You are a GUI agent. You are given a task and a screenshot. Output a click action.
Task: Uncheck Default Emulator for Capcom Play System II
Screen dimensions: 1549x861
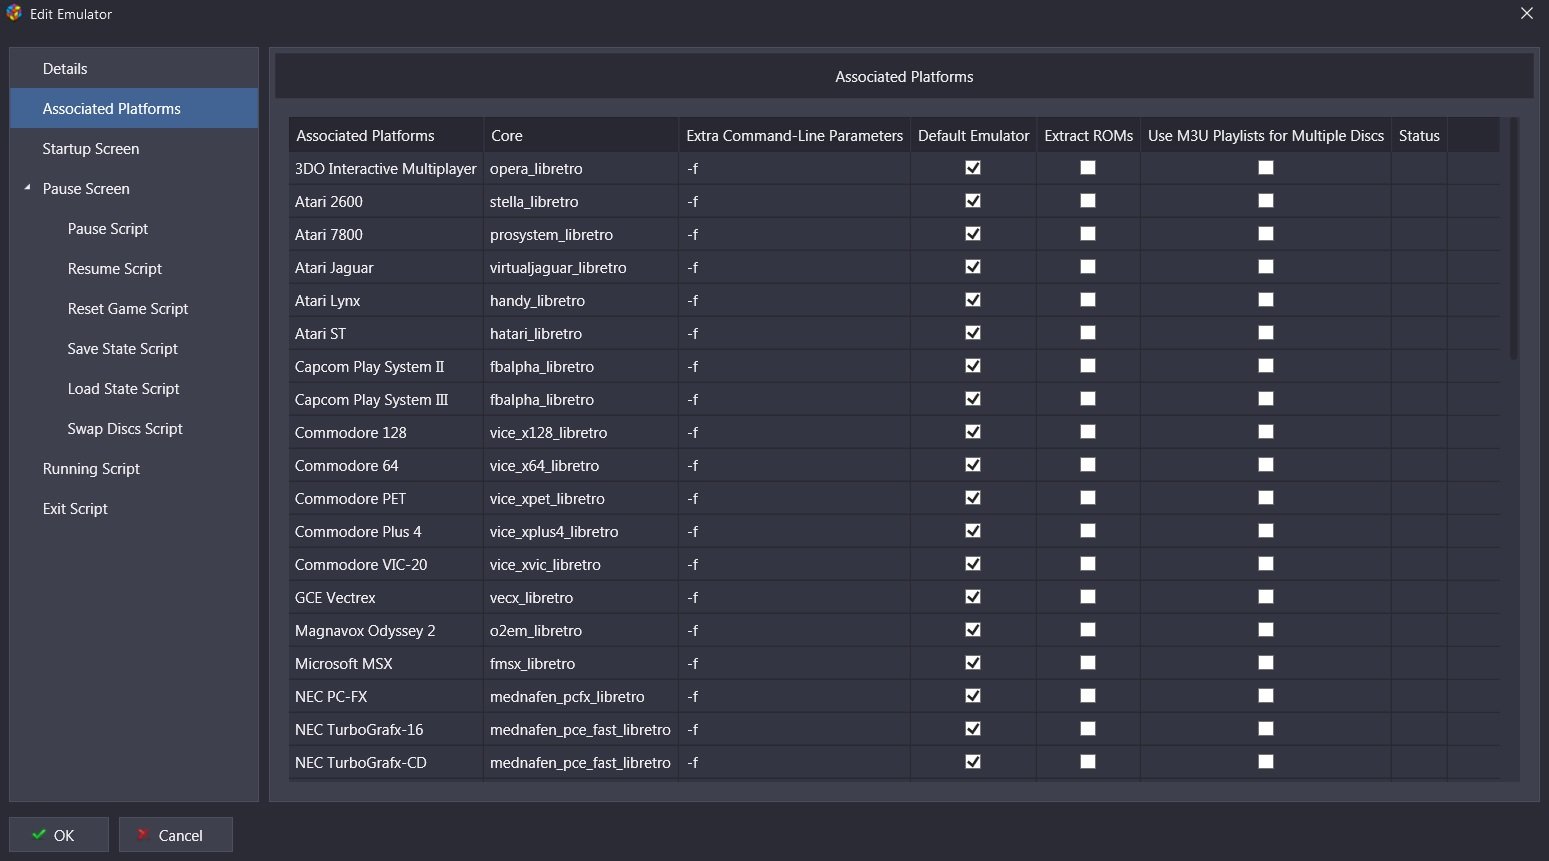click(x=973, y=366)
